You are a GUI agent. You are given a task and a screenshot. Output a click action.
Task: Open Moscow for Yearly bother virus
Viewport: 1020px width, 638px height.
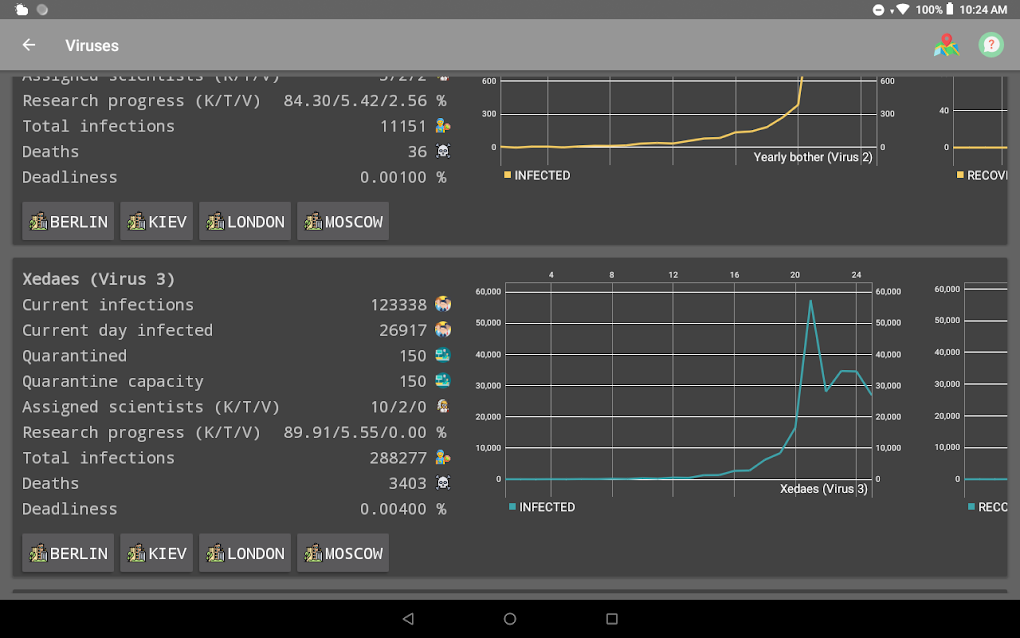point(343,222)
